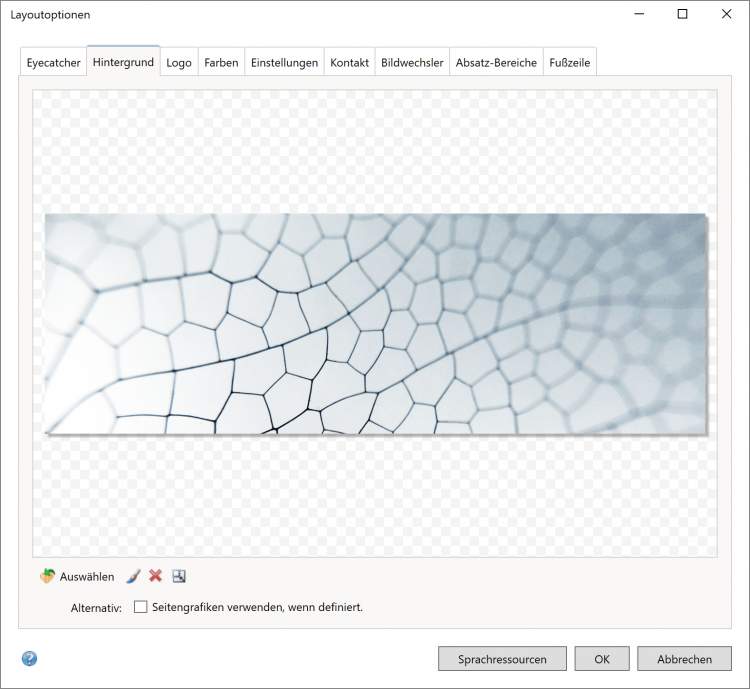The height and width of the screenshot is (689, 750).
Task: Open help via blue question mark icon
Action: tap(29, 658)
